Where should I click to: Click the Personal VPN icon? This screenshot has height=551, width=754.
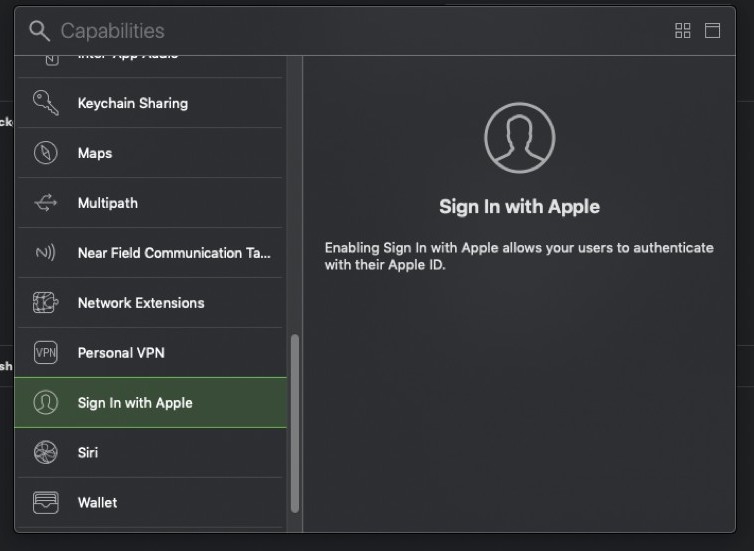coord(45,353)
